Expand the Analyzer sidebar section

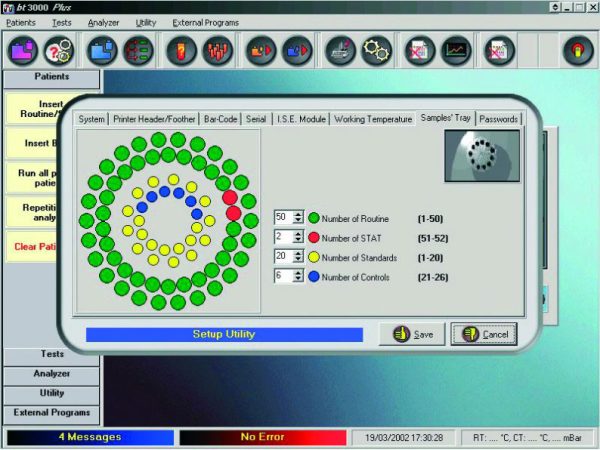pos(52,375)
